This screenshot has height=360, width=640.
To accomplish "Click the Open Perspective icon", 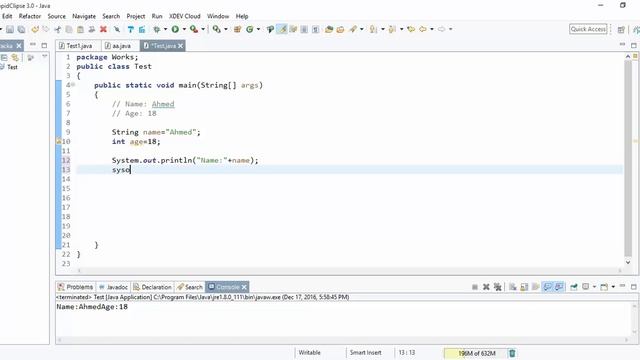I will pos(621,29).
